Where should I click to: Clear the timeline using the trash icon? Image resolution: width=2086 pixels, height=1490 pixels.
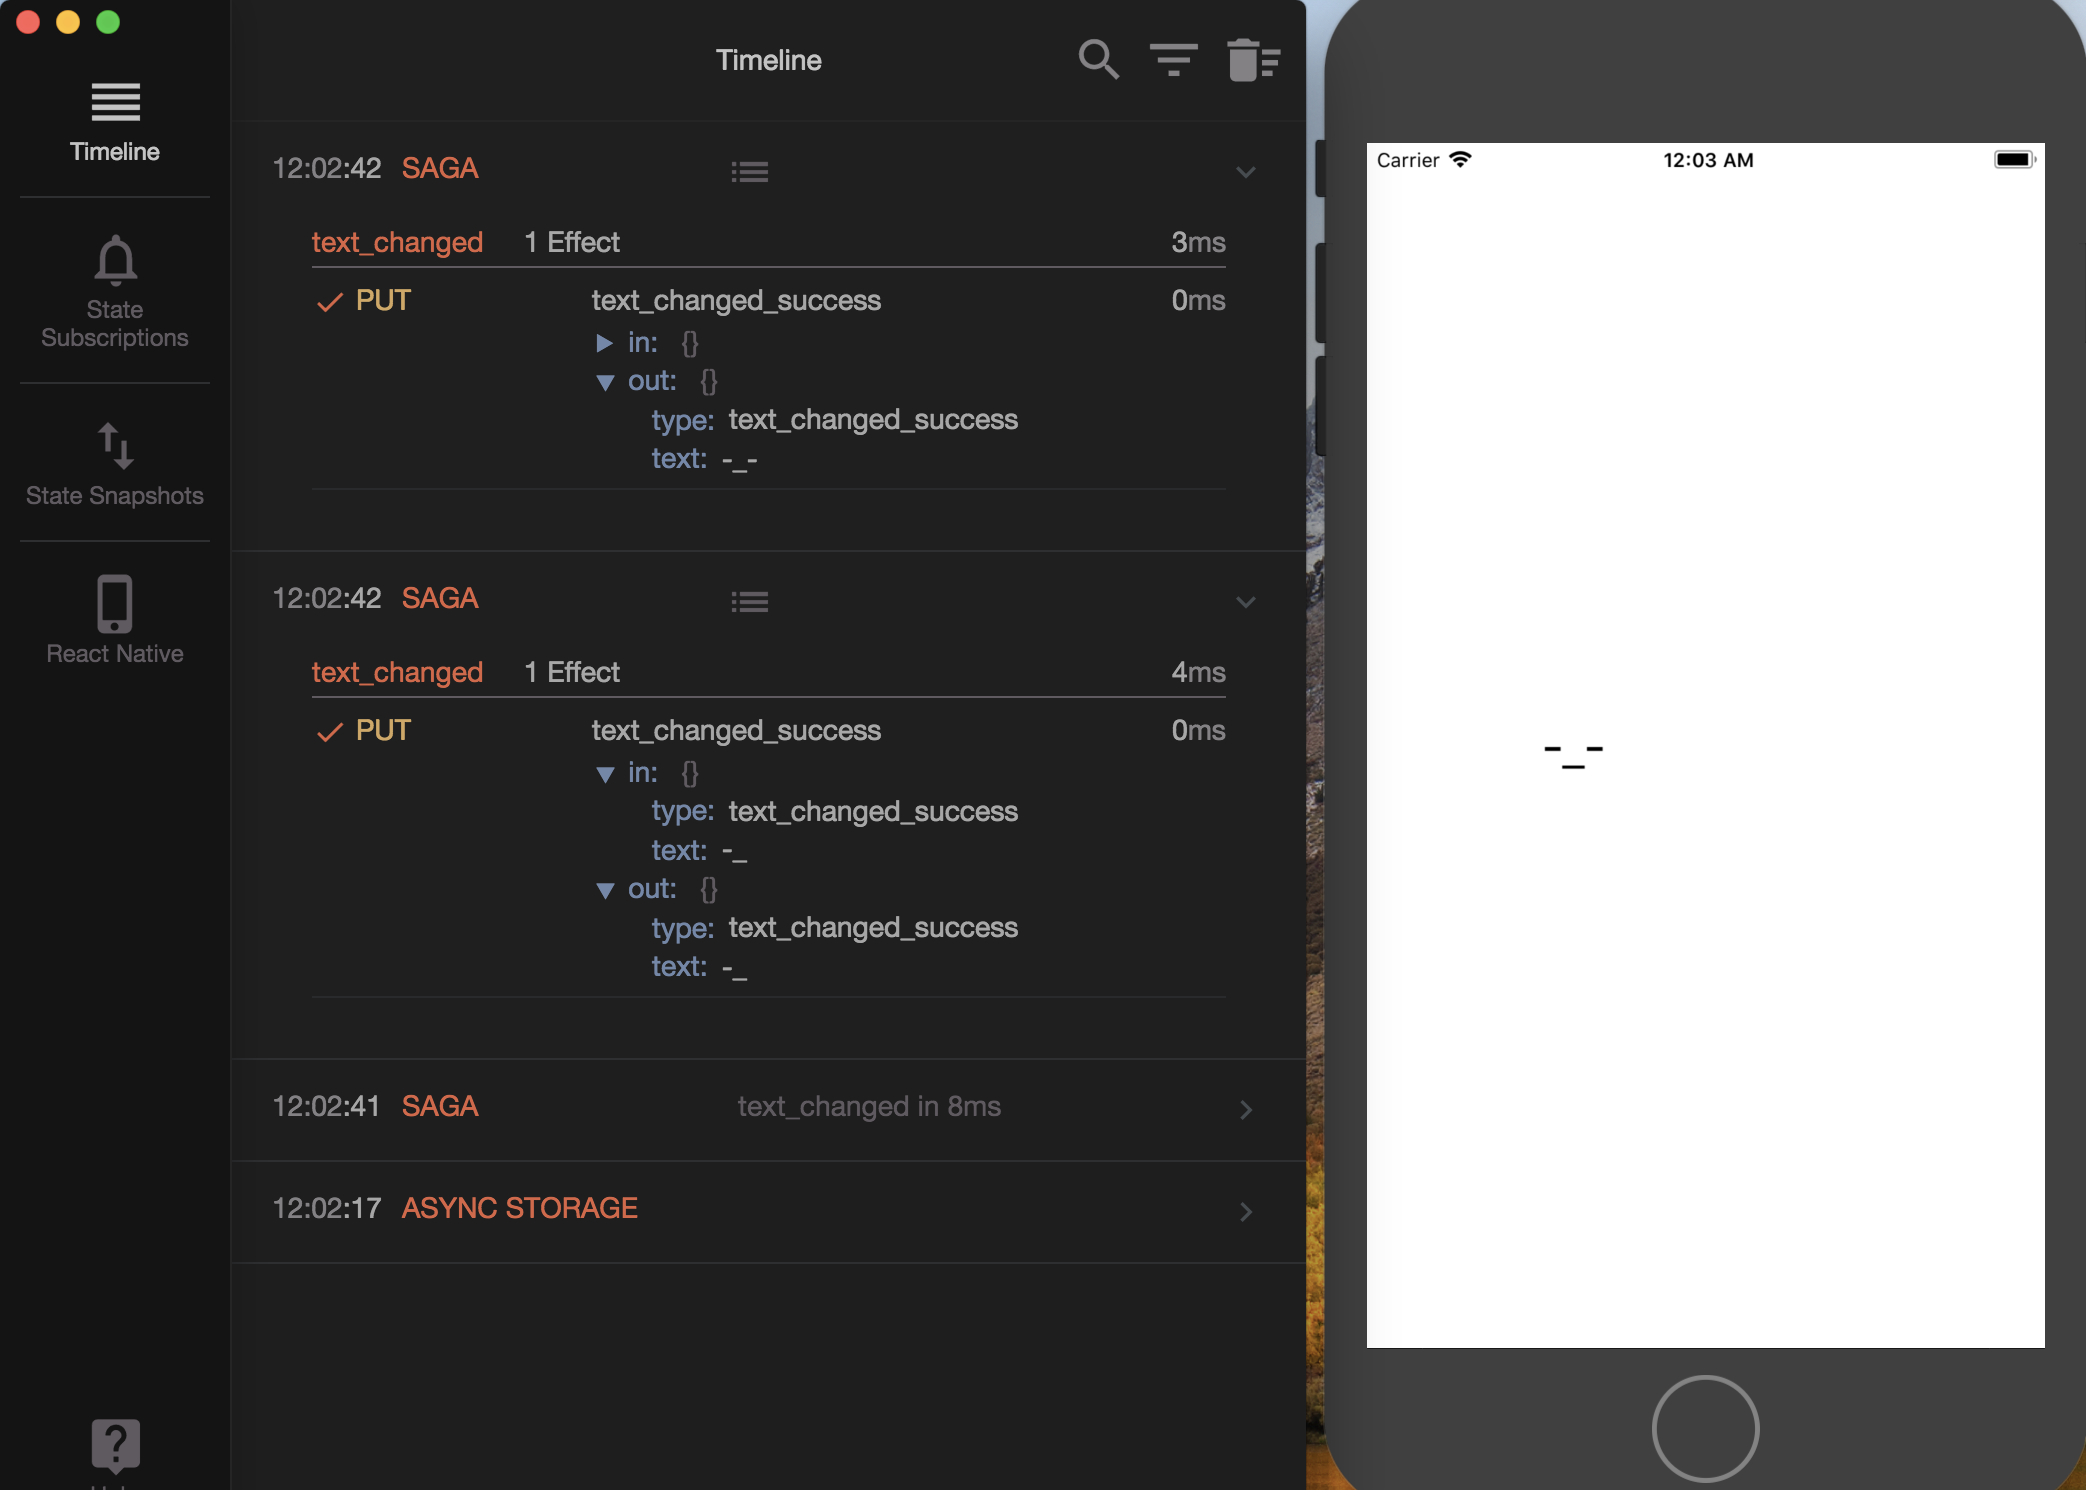pyautogui.click(x=1251, y=59)
